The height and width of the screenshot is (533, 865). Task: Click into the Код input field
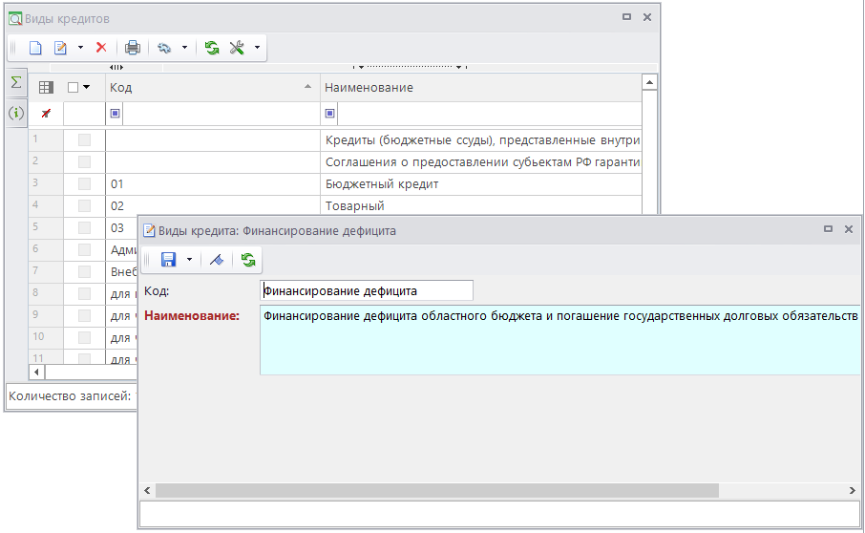pyautogui.click(x=365, y=291)
